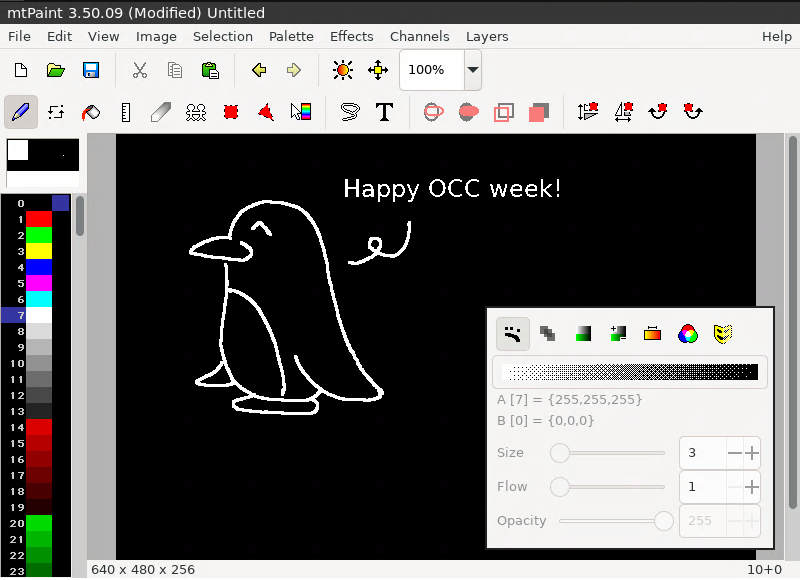This screenshot has height=580, width=800.
Task: Expand the 100% zoom dropdown
Action: [472, 70]
